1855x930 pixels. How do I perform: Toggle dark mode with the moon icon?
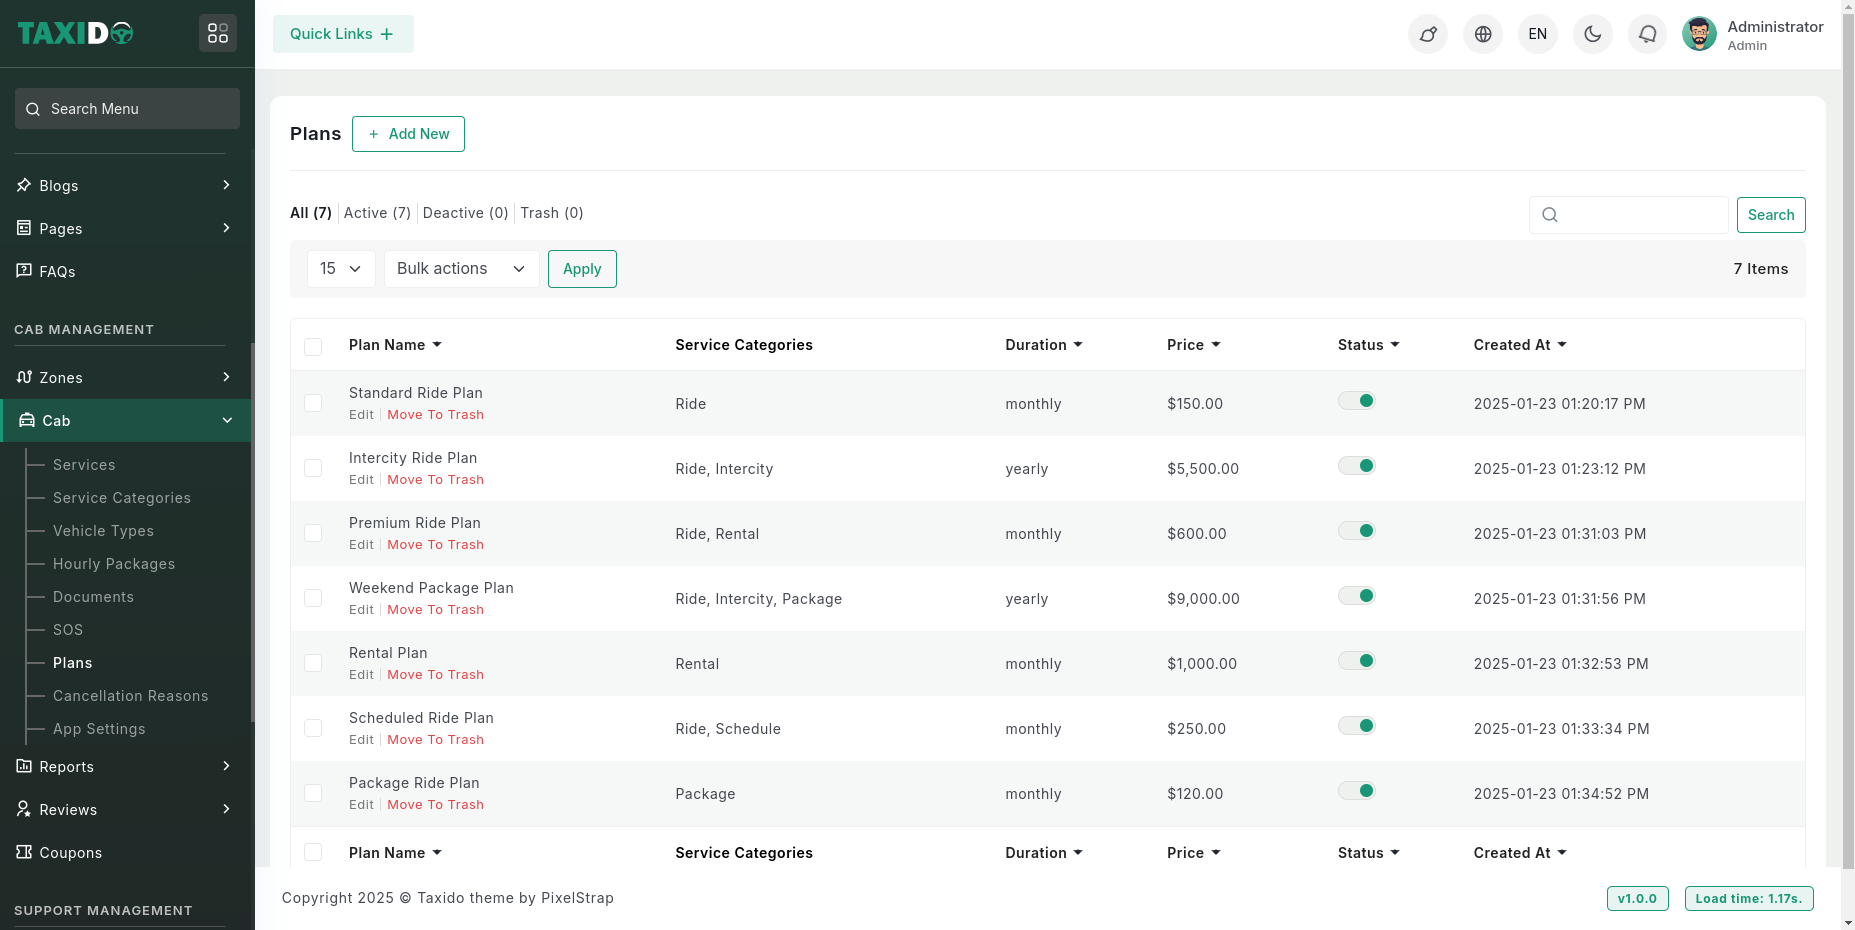click(1592, 34)
